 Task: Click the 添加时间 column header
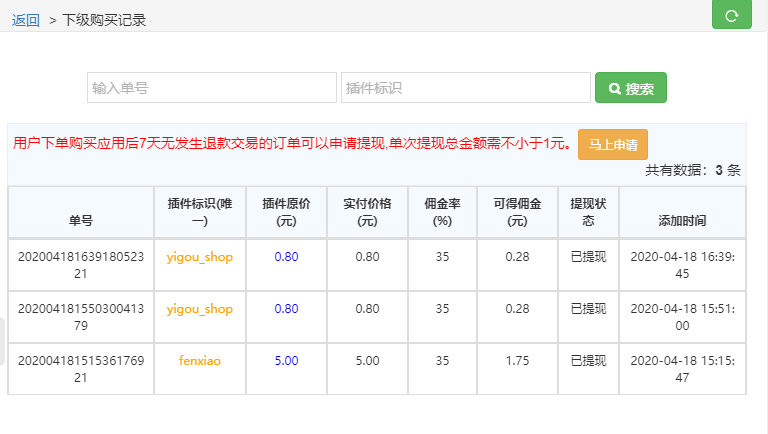tap(682, 220)
